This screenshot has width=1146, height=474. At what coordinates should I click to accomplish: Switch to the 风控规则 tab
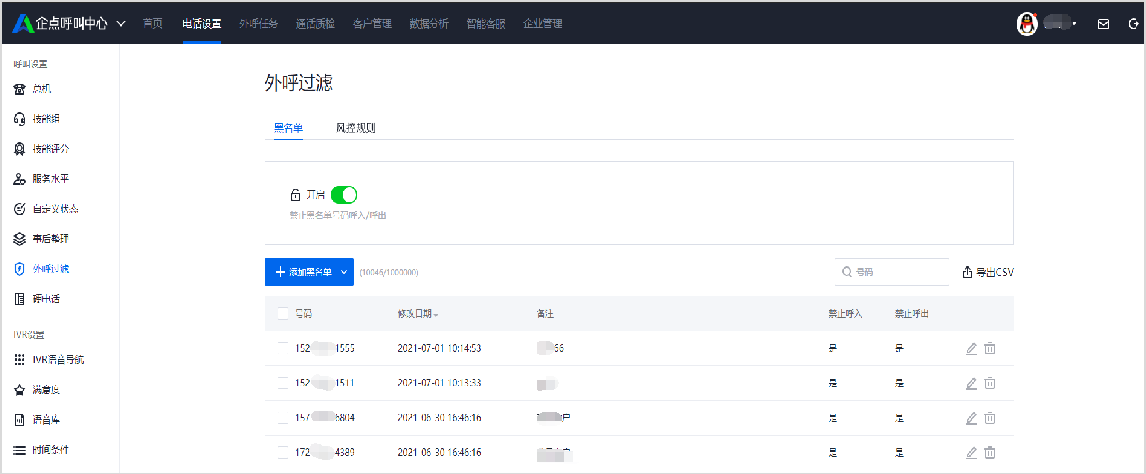(355, 128)
